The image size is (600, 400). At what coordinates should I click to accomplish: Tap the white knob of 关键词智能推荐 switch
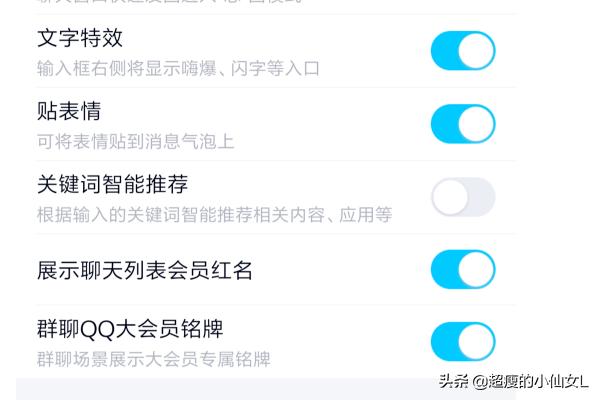point(450,197)
